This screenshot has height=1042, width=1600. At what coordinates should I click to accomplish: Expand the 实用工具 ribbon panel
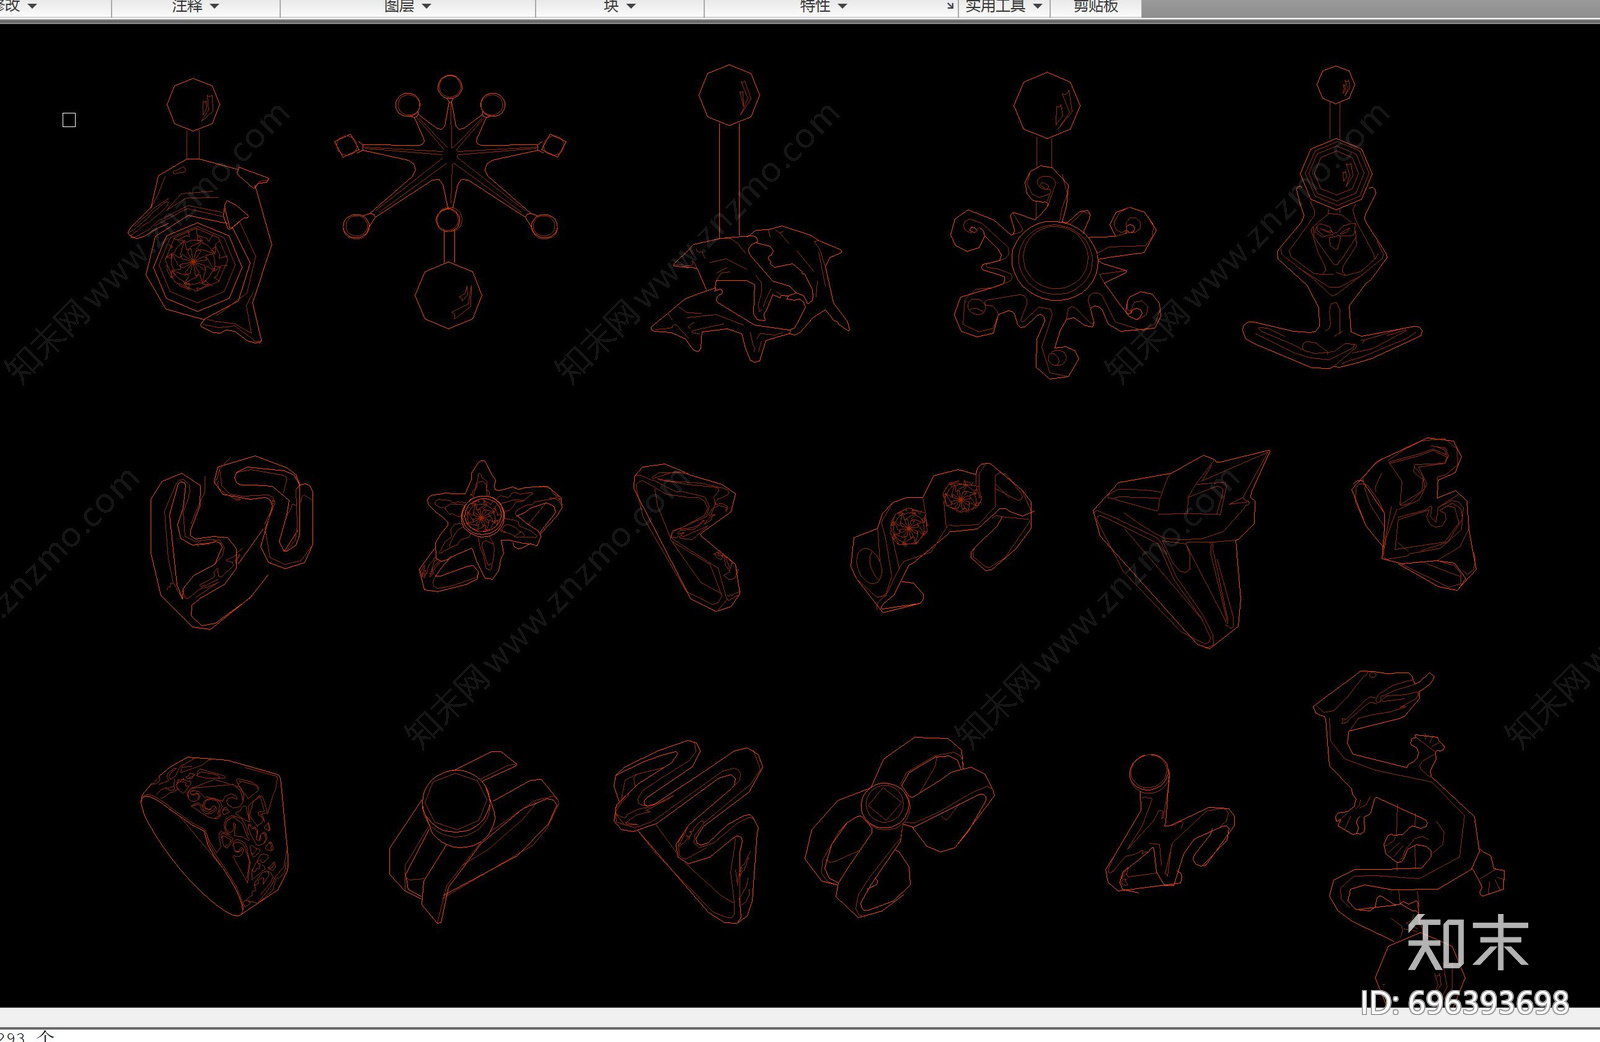1004,7
